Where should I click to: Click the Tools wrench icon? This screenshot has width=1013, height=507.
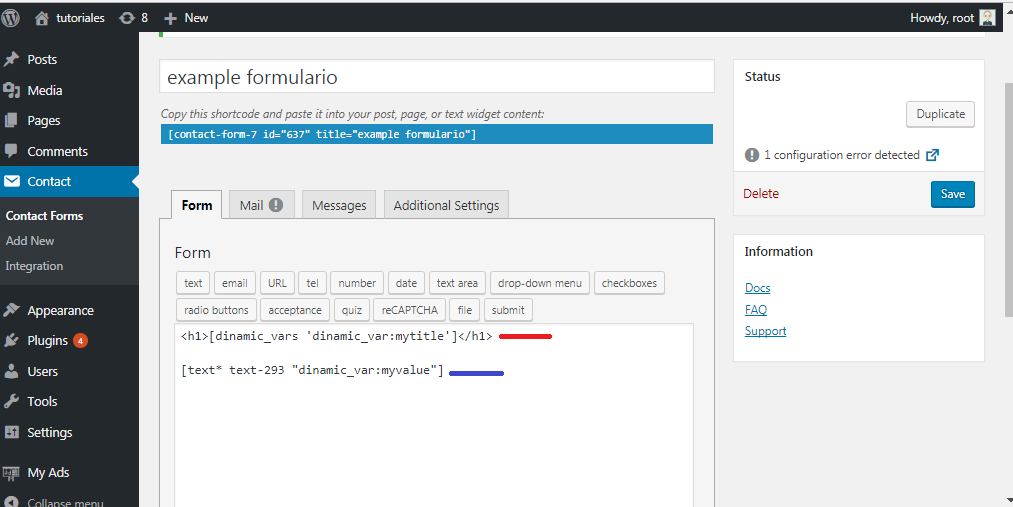(x=12, y=402)
